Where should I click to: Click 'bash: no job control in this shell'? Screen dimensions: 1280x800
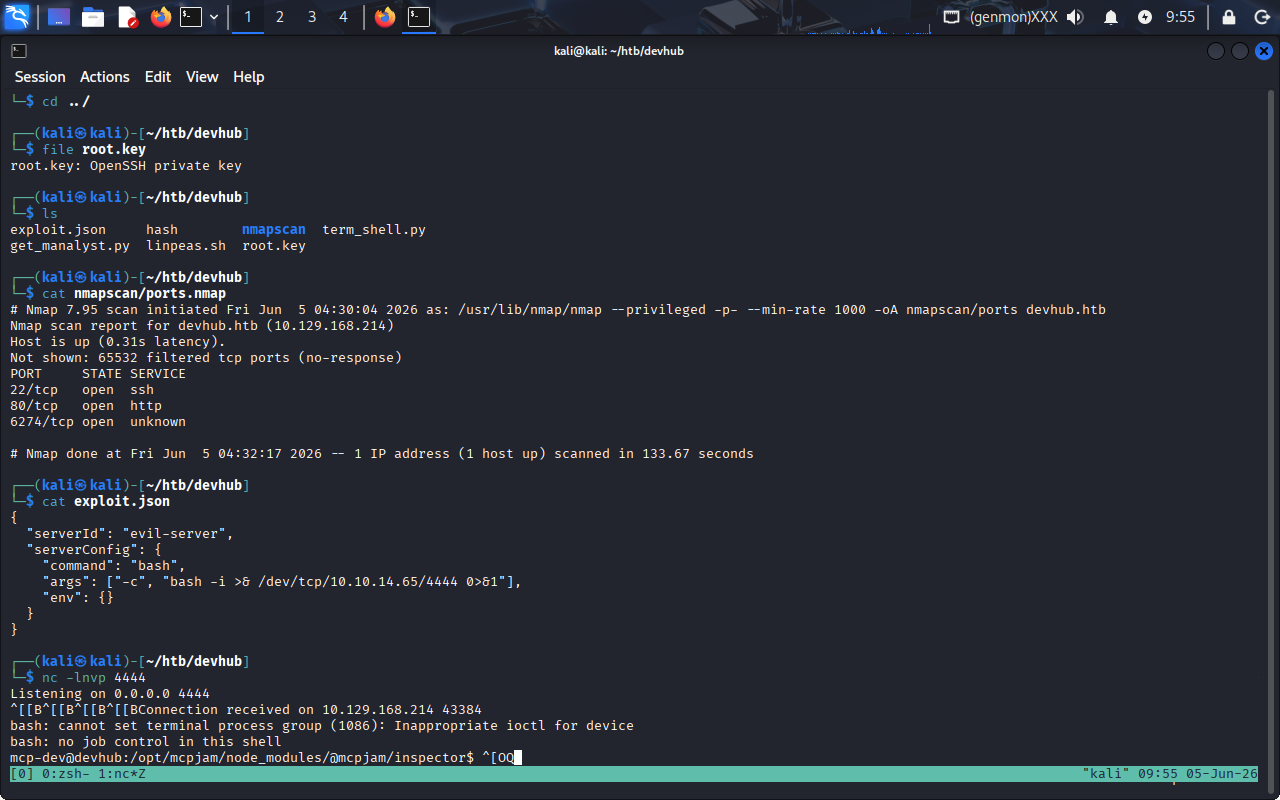tap(146, 742)
